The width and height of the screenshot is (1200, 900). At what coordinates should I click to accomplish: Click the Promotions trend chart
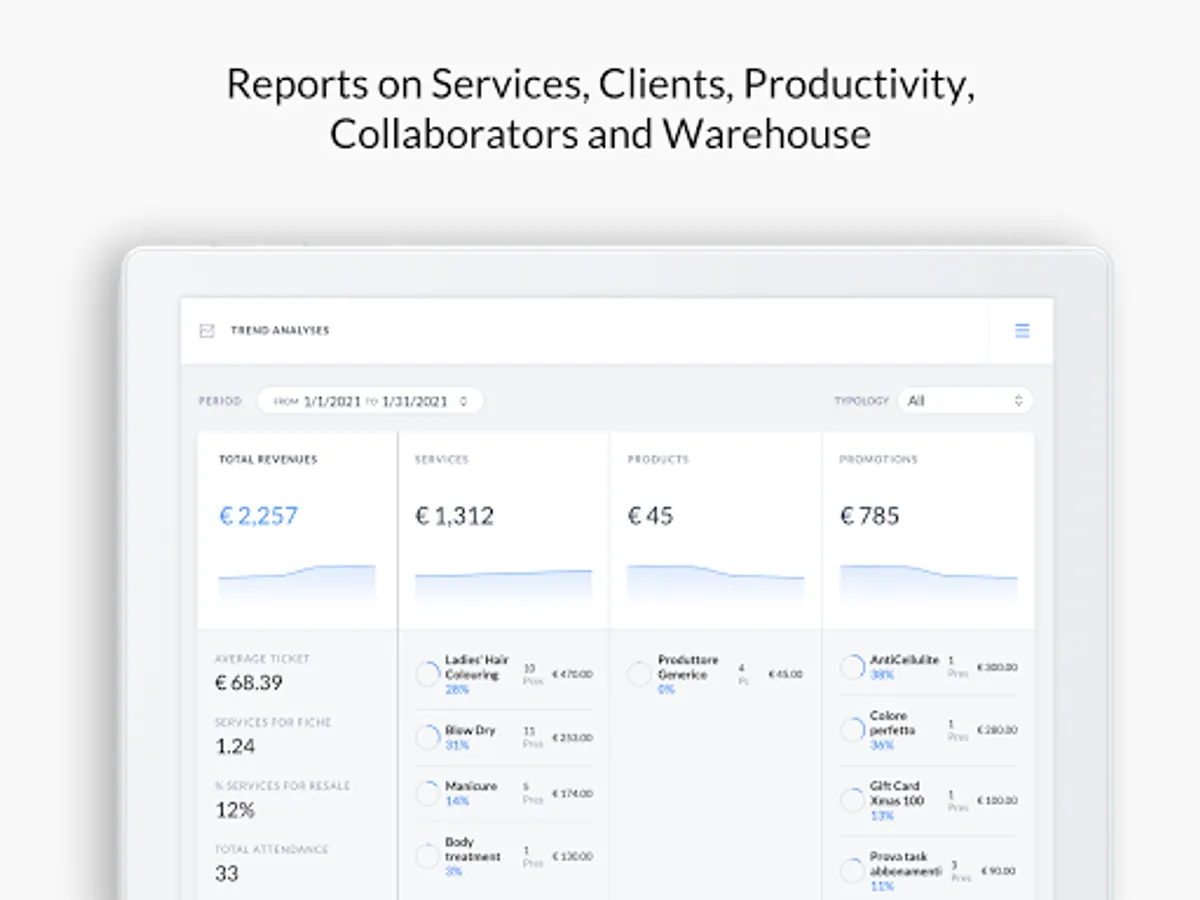click(928, 582)
